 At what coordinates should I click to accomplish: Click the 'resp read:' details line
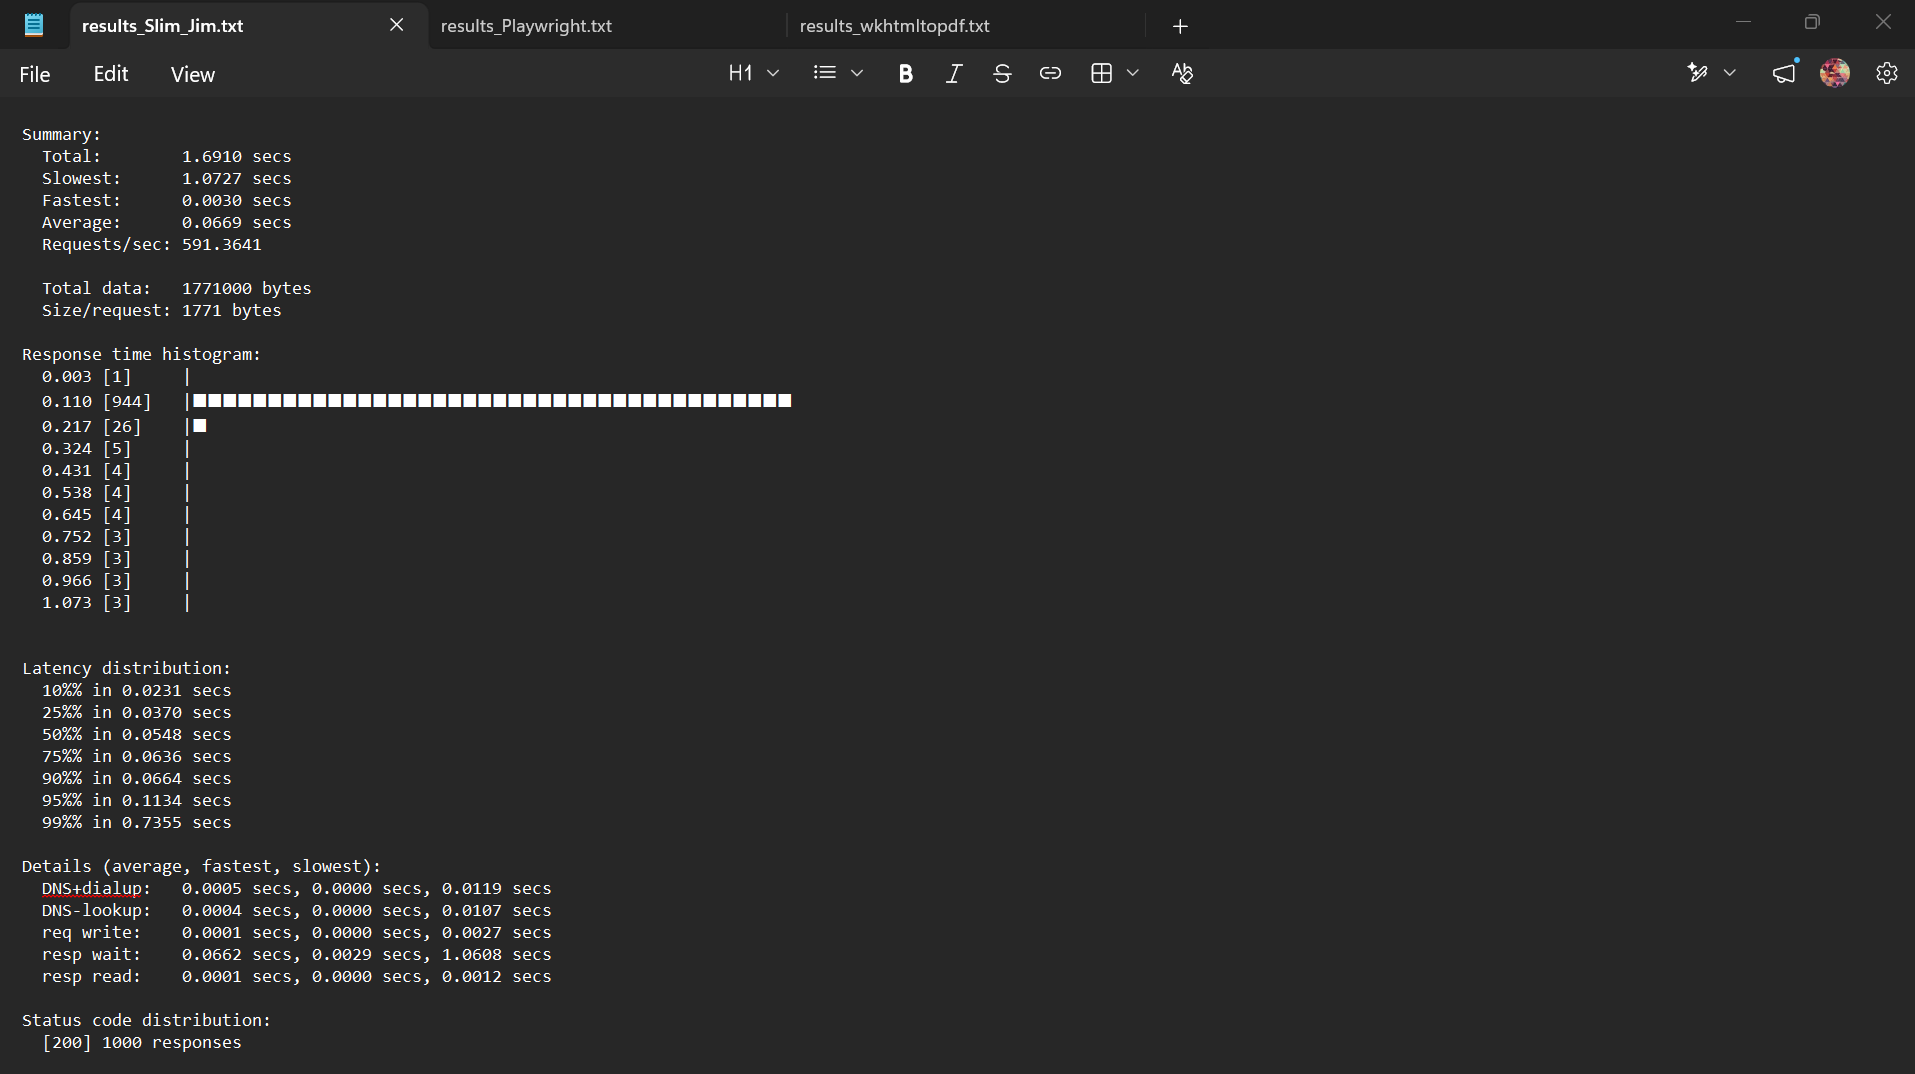(296, 976)
